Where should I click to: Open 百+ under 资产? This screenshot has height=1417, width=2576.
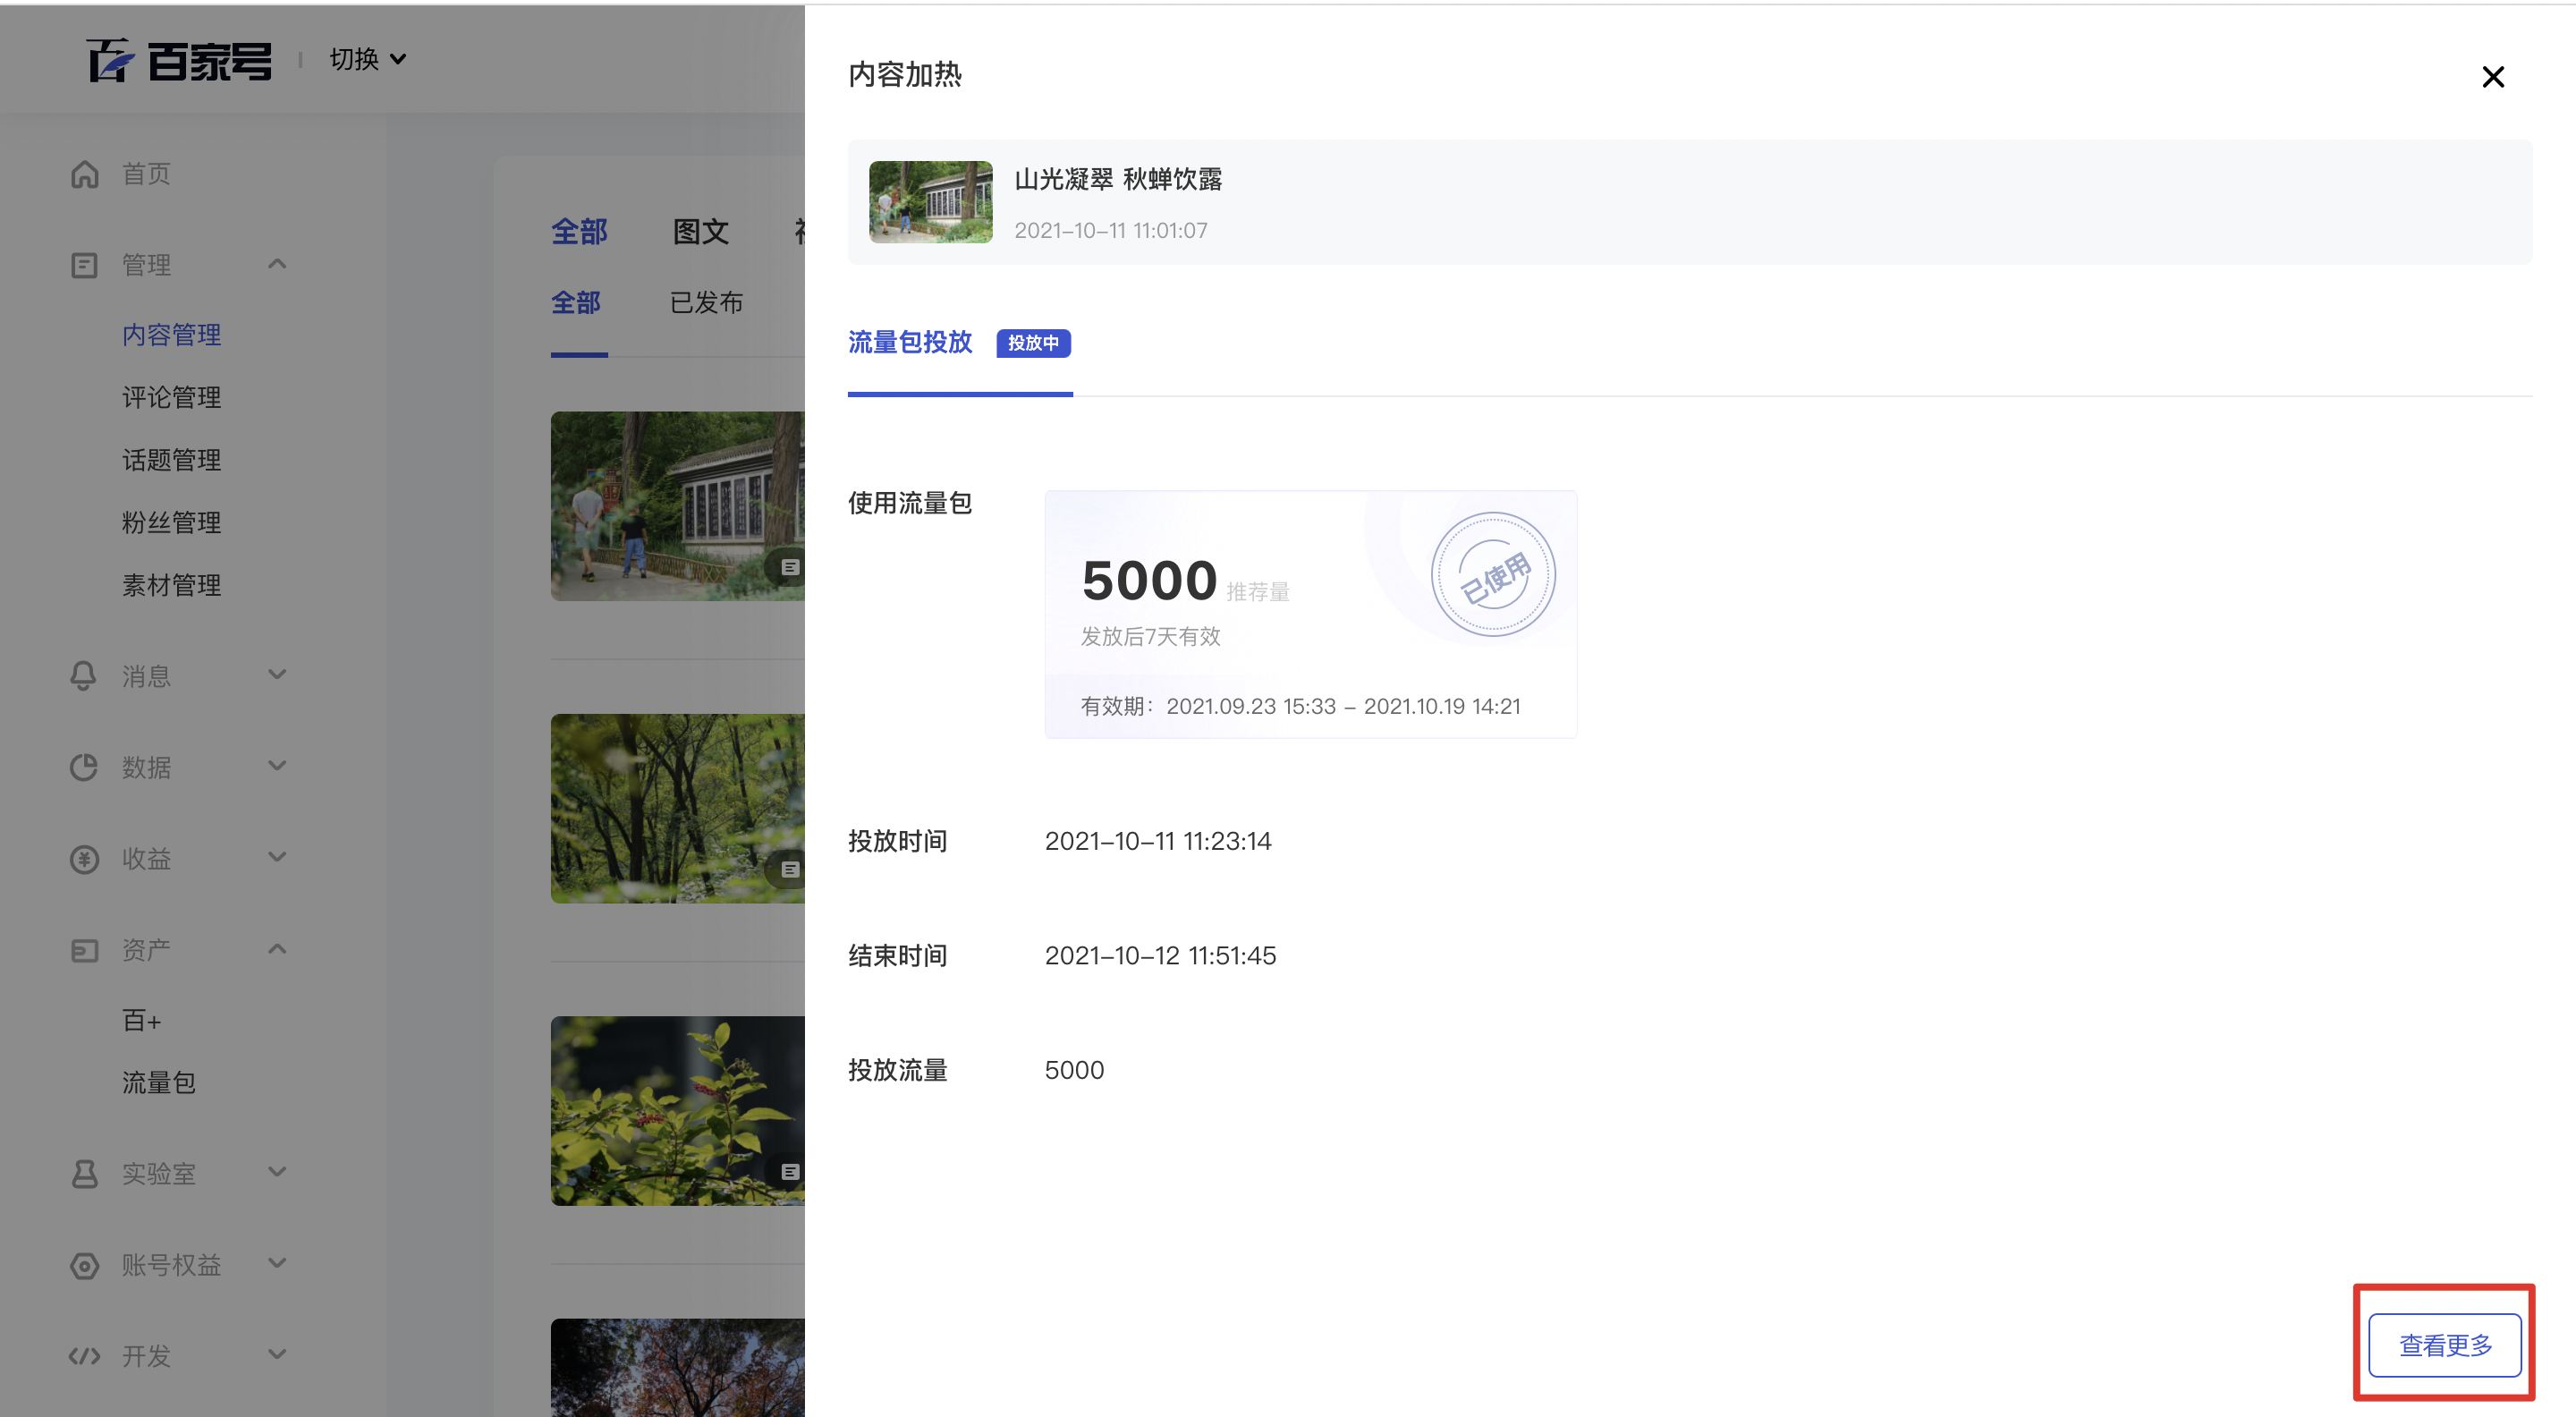coord(141,1021)
